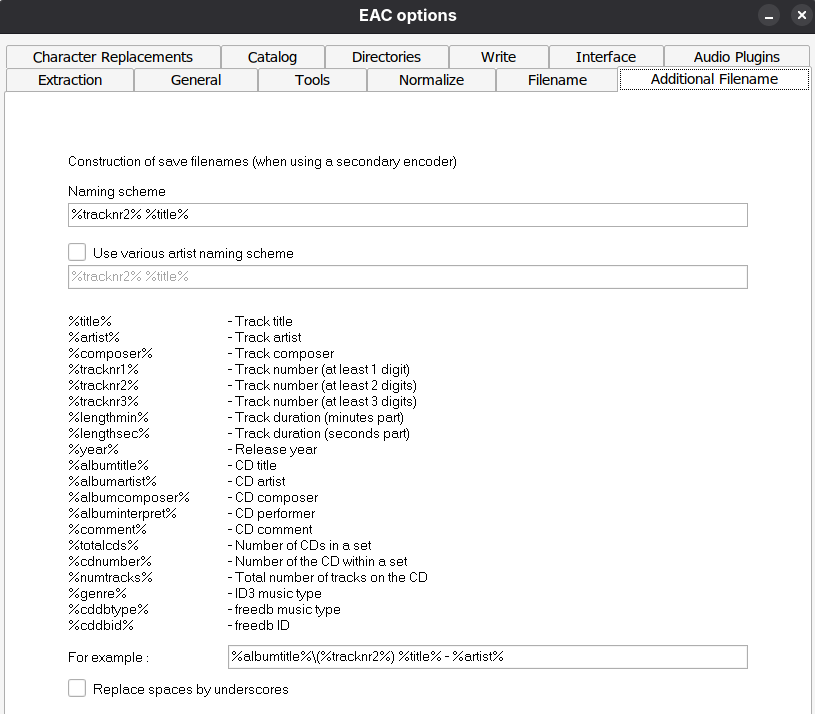Screen dimensions: 815x714
Task: Click the Naming scheme input field
Action: pyautogui.click(x=407, y=215)
